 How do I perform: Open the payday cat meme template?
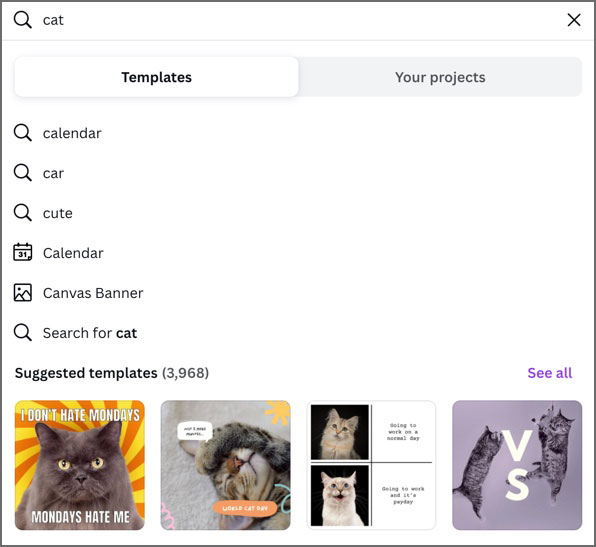tap(371, 465)
